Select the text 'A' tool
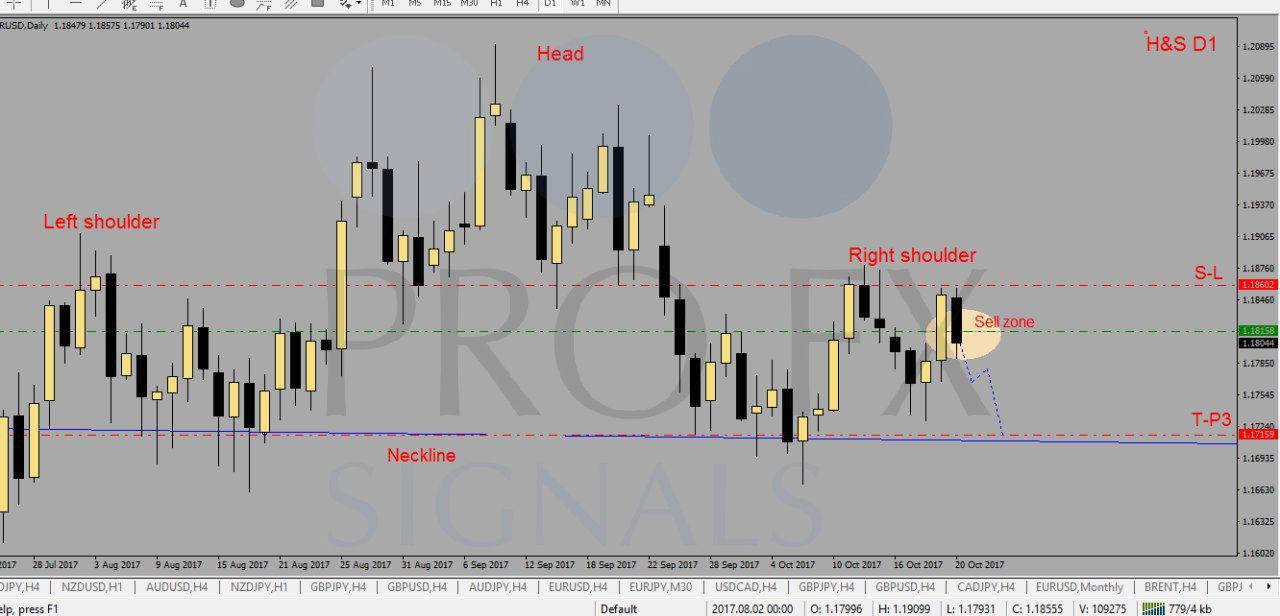This screenshot has height=616, width=1280. [183, 4]
